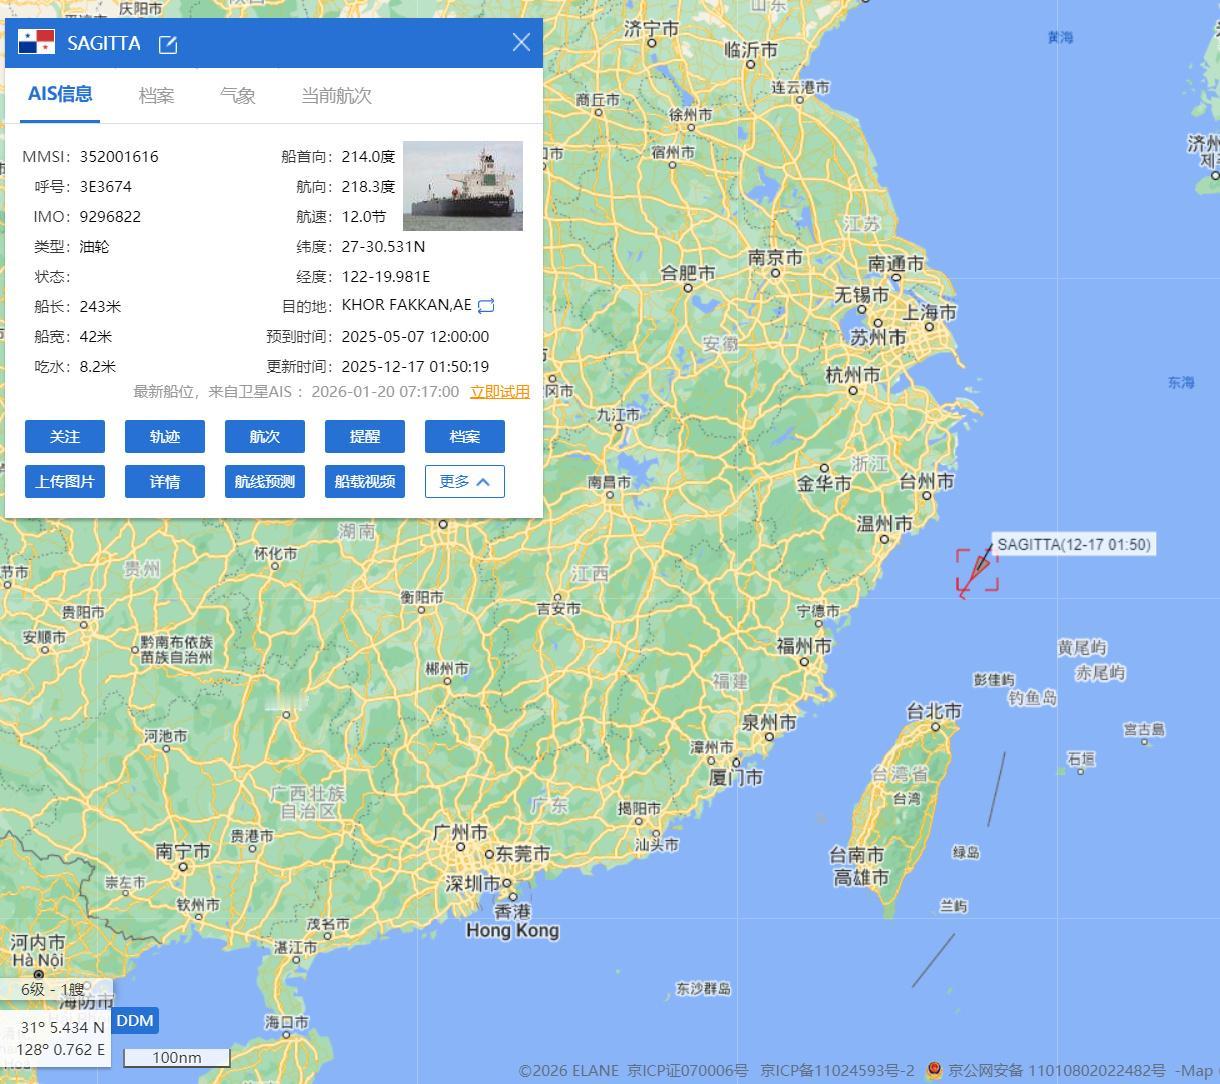This screenshot has height=1084, width=1220.
Task: Close the SAGITTA vessel info panel
Action: tap(521, 42)
